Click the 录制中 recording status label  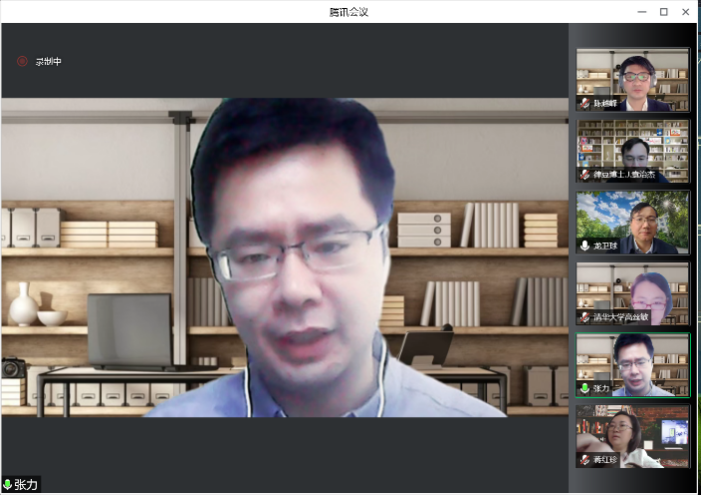pyautogui.click(x=49, y=62)
